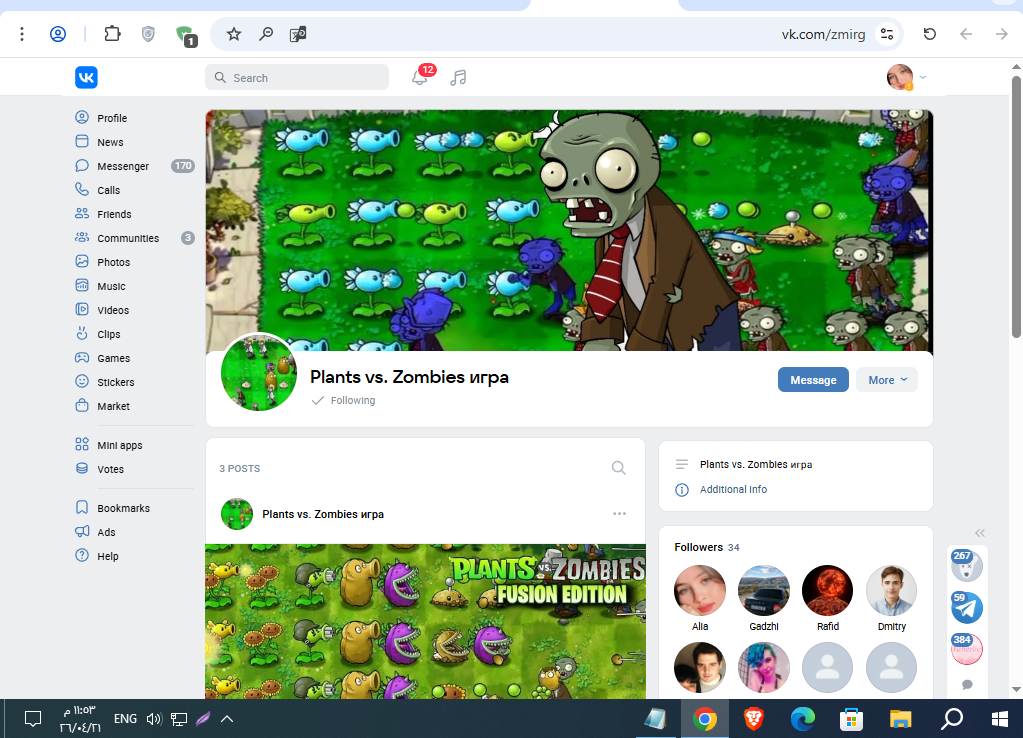Click the Photos sidebar icon

pos(82,262)
